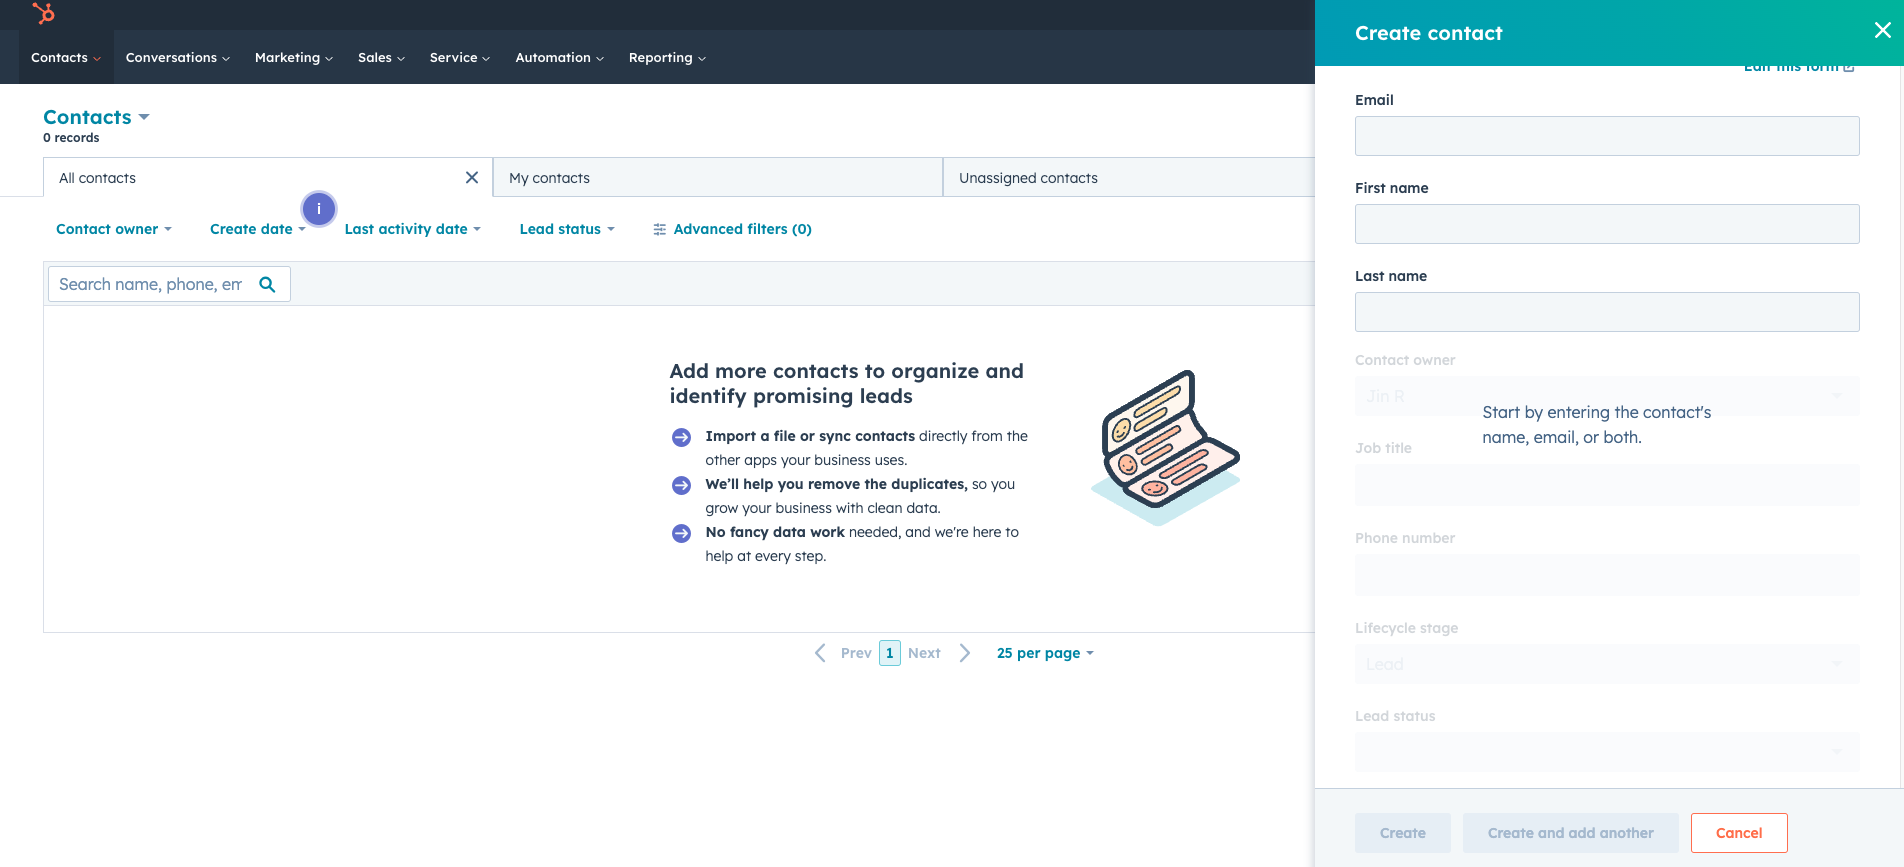Click the next page chevron arrow
Image resolution: width=1904 pixels, height=867 pixels.
(x=964, y=653)
